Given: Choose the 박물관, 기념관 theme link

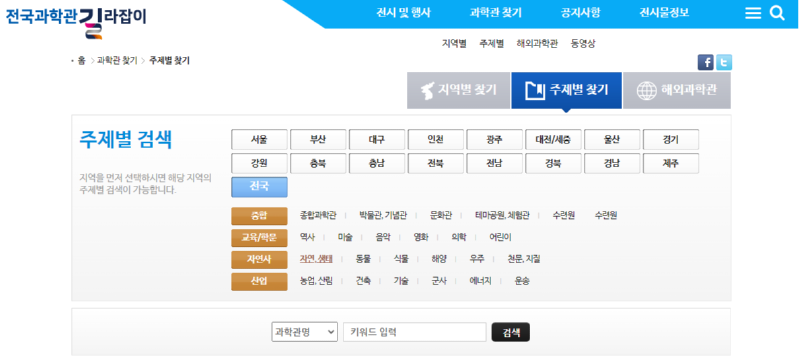Looking at the screenshot, I should [x=383, y=215].
